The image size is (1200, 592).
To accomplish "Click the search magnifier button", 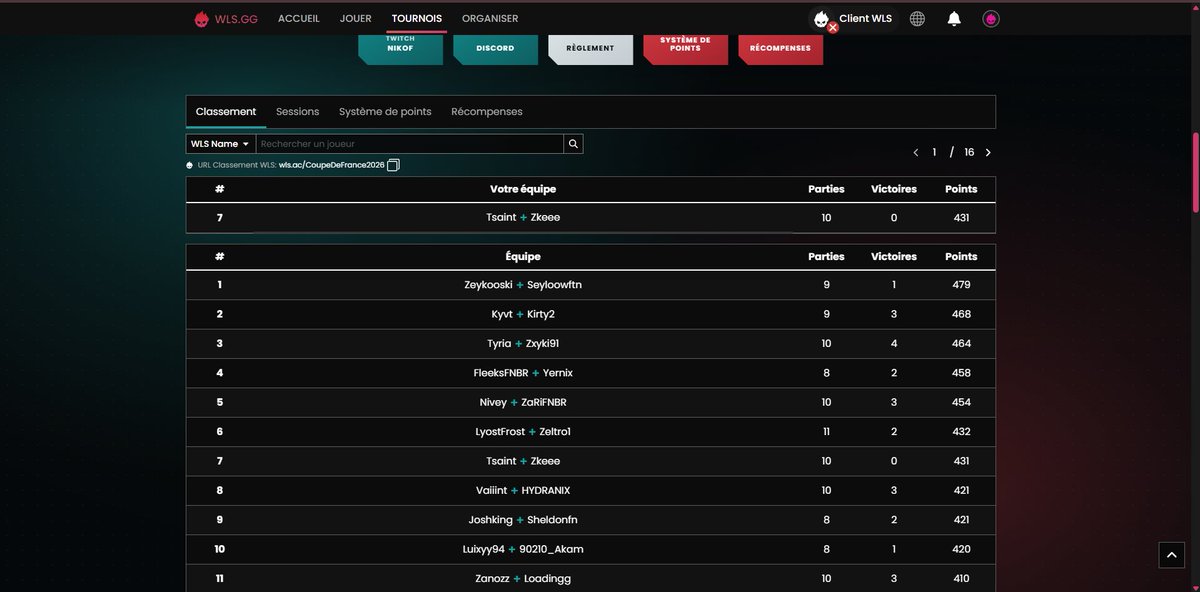I will [573, 144].
